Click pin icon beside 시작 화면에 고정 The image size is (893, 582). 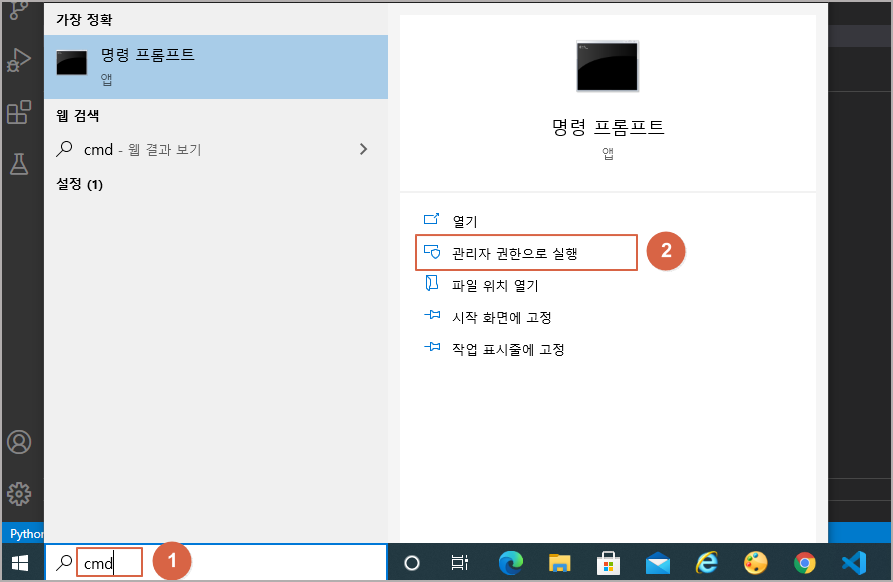(x=432, y=314)
